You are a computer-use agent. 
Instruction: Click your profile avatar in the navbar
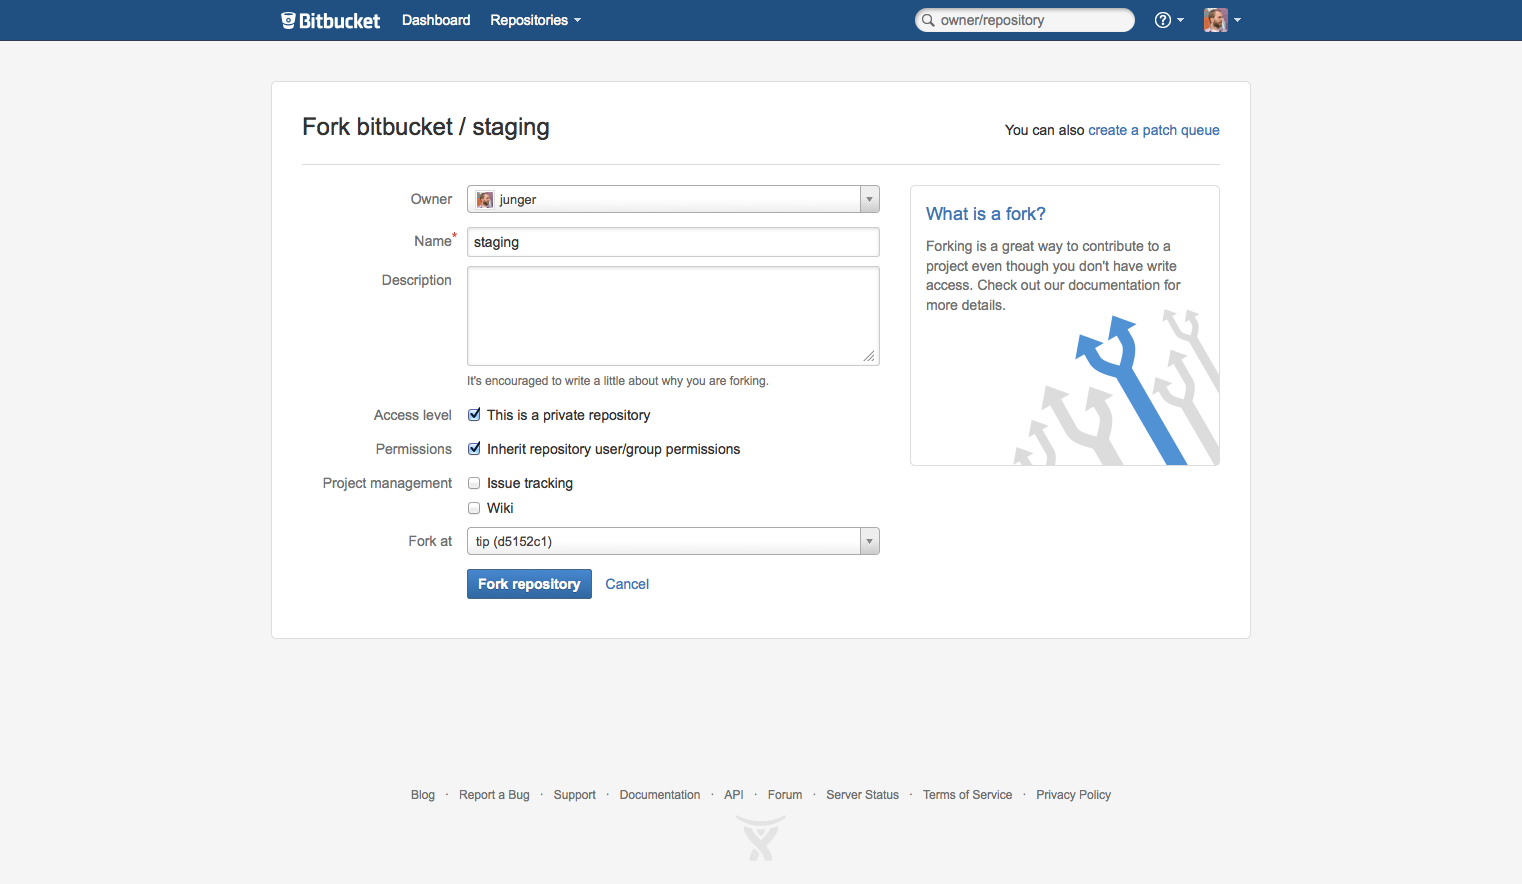1214,19
